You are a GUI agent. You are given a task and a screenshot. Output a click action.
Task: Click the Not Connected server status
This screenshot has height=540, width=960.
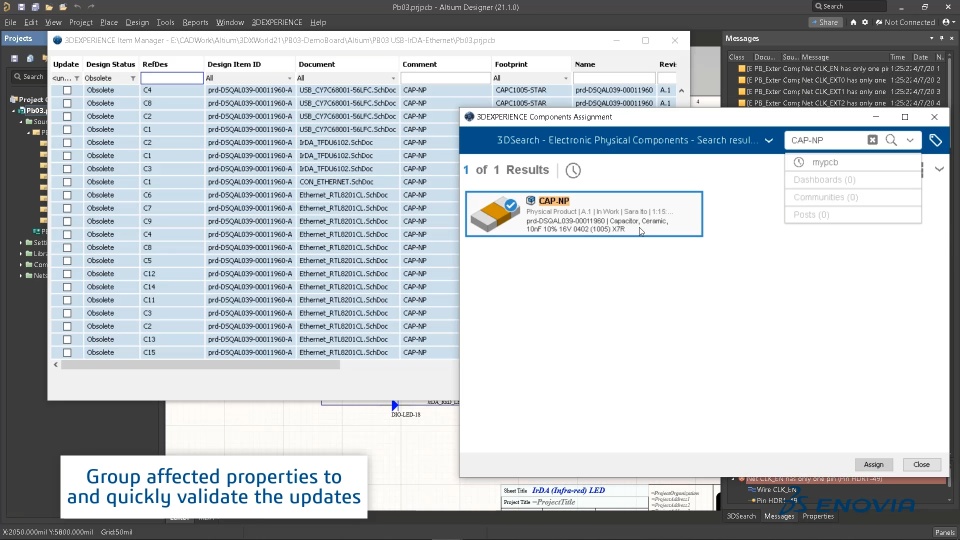[906, 22]
